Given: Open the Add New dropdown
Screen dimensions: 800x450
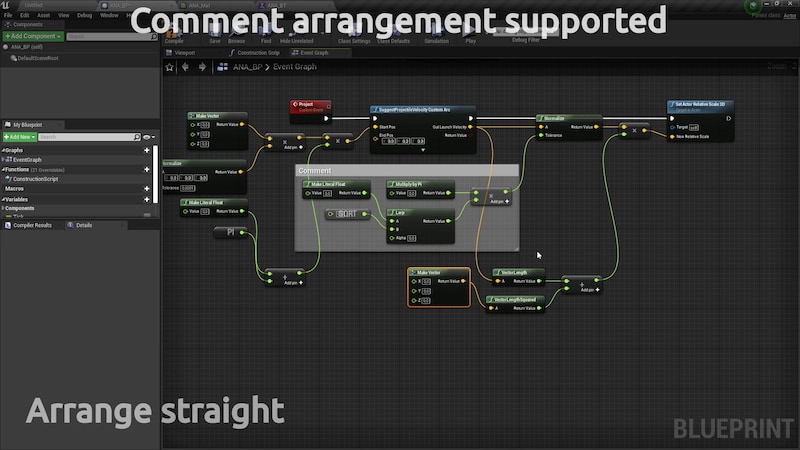Looking at the screenshot, I should (x=19, y=137).
